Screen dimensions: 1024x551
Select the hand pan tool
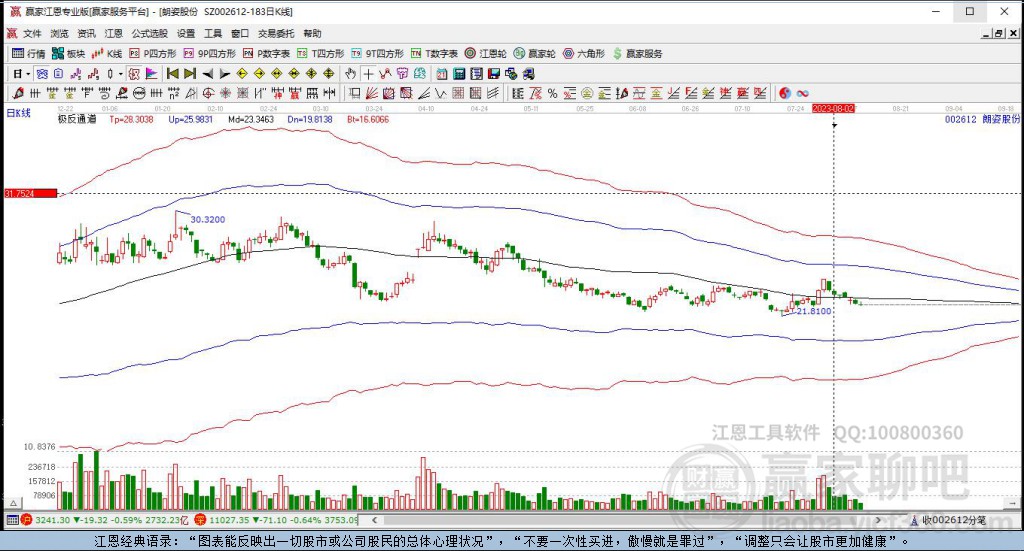(x=351, y=74)
